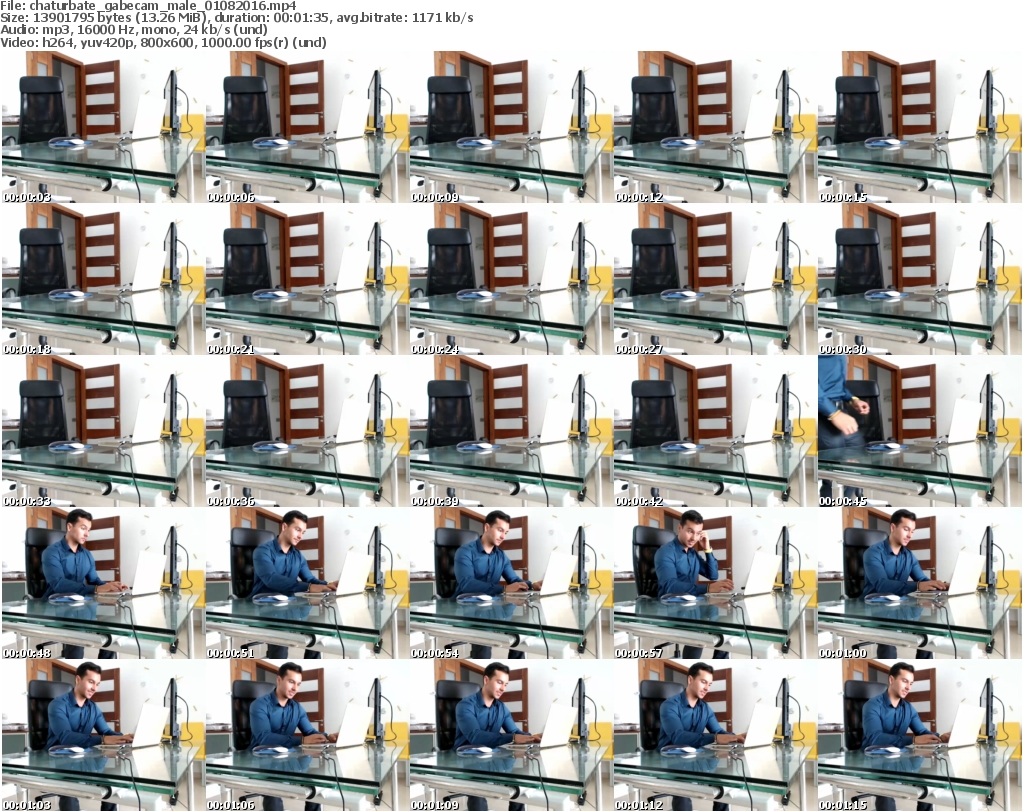Select the 00:00:57 frame with phone call
1024x811 pixels.
tap(715, 585)
